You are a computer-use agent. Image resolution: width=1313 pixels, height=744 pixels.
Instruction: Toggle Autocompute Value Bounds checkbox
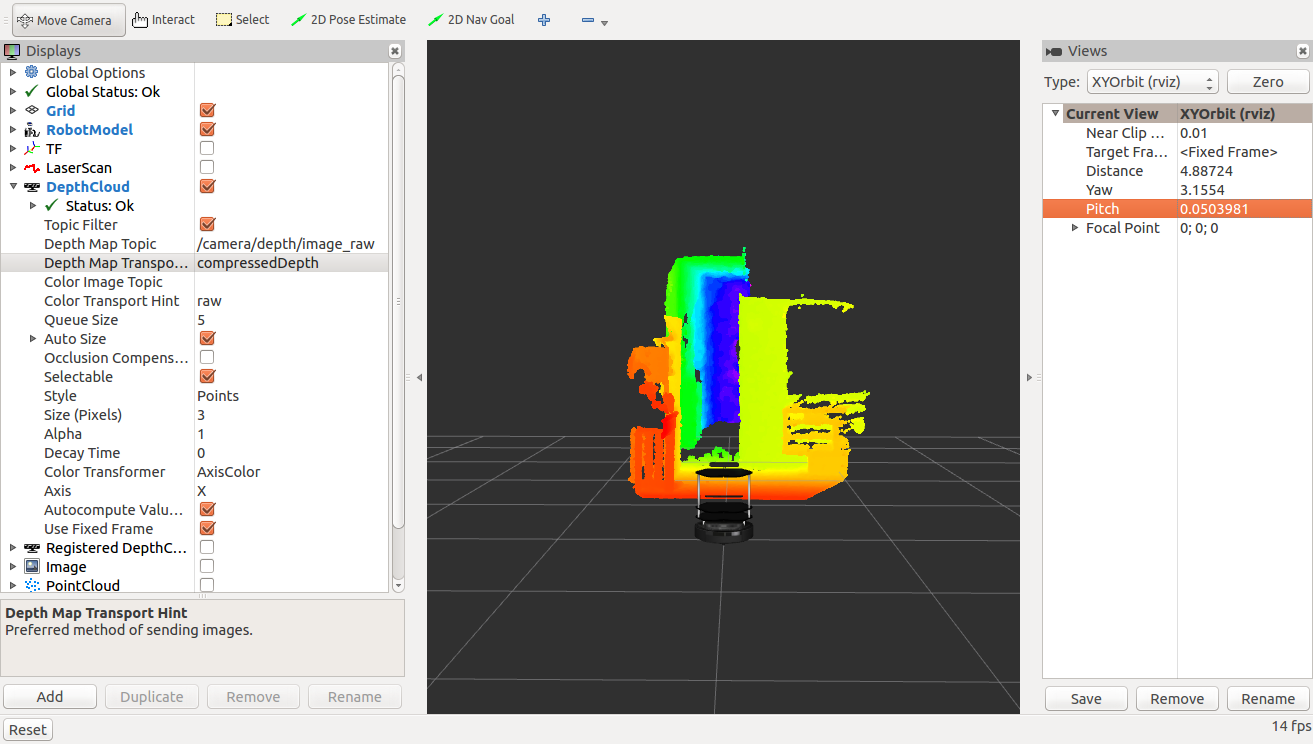pyautogui.click(x=207, y=509)
